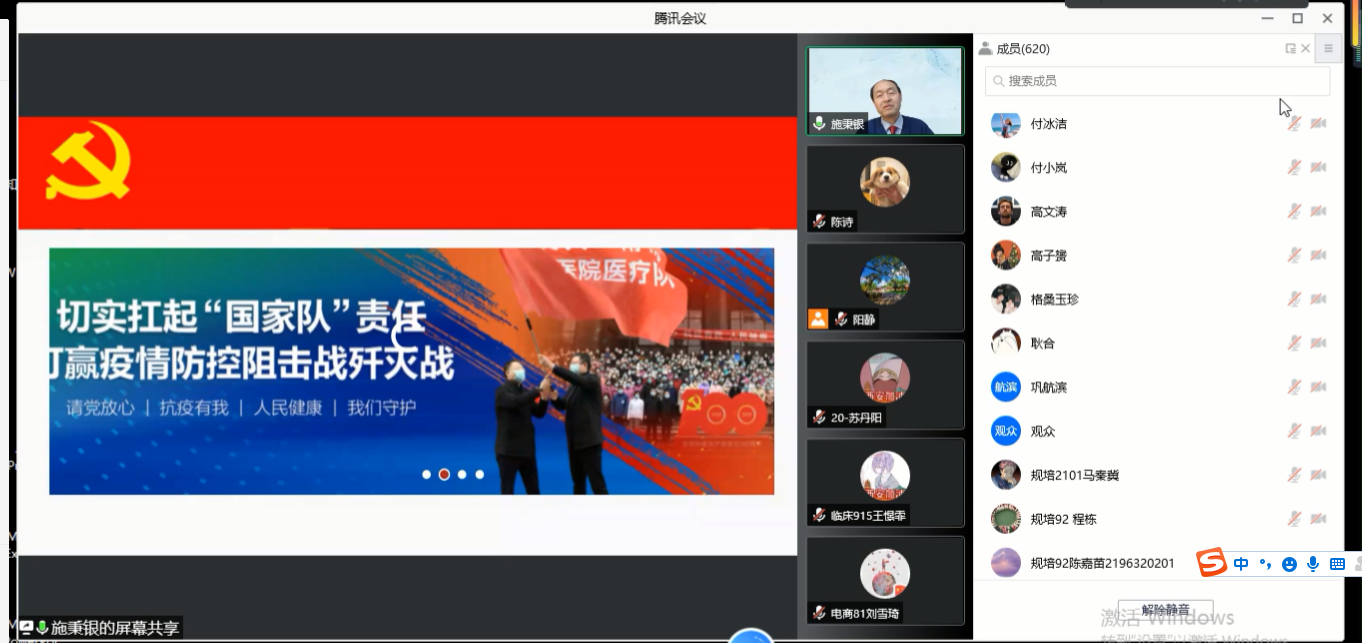Go to first slide carousel dot
This screenshot has width=1362, height=643.
427,474
